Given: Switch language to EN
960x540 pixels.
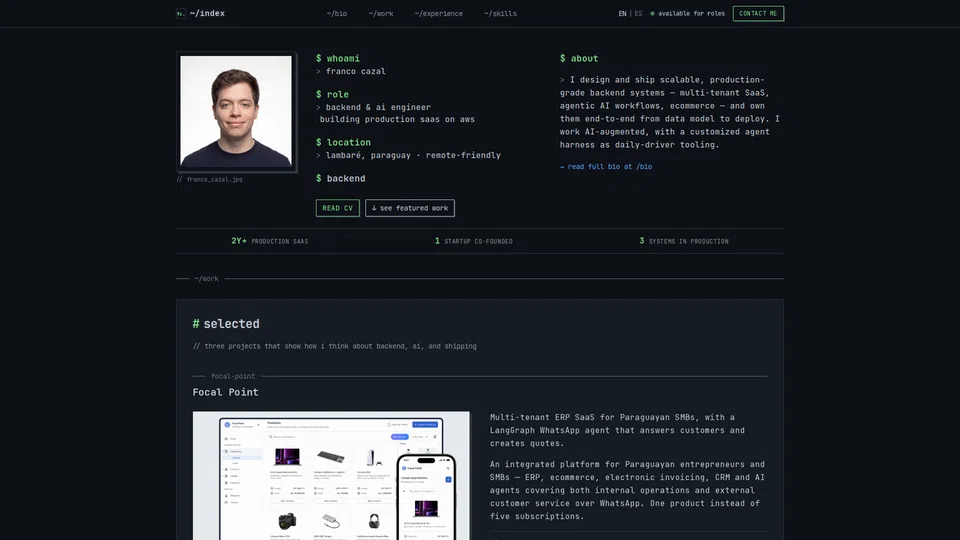Looking at the screenshot, I should [622, 13].
